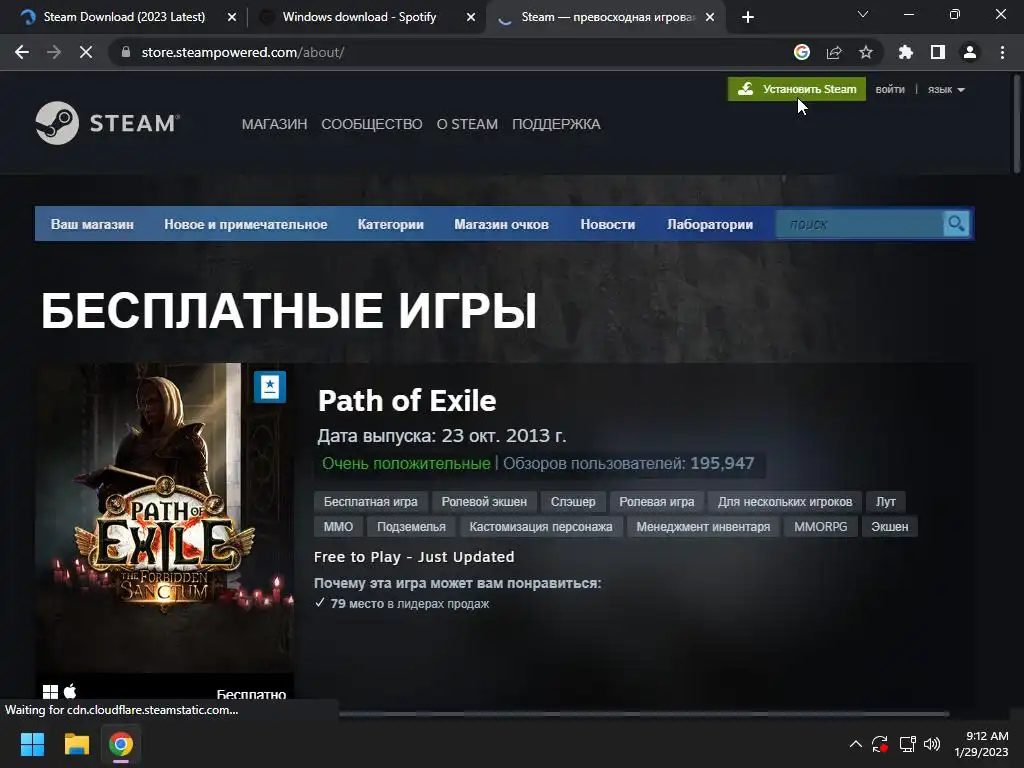
Task: Click the ММО tag
Action: pyautogui.click(x=338, y=526)
